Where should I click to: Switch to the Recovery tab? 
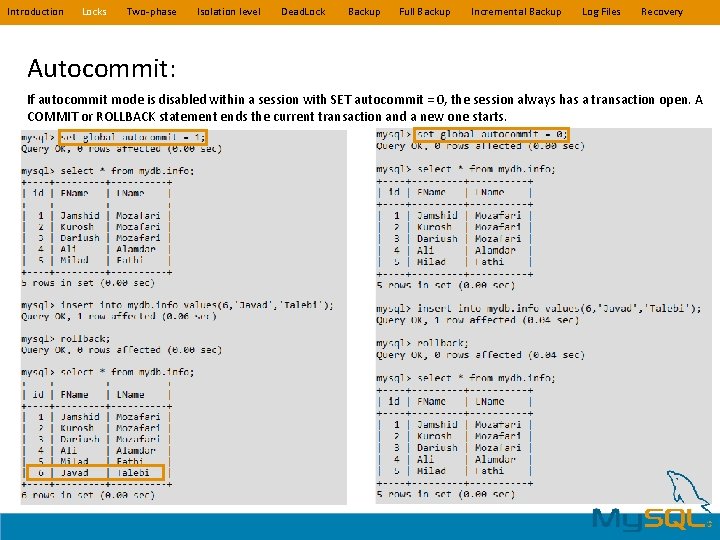662,12
